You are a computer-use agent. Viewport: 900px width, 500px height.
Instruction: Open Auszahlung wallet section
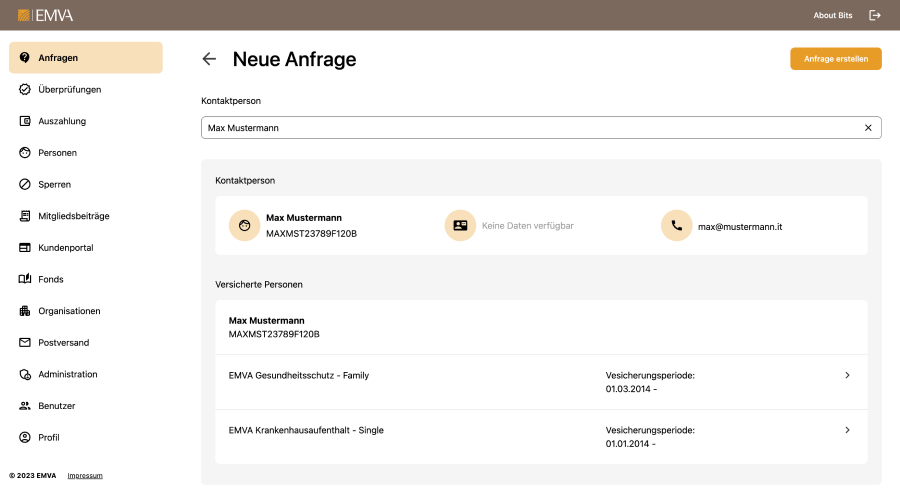pyautogui.click(x=62, y=121)
